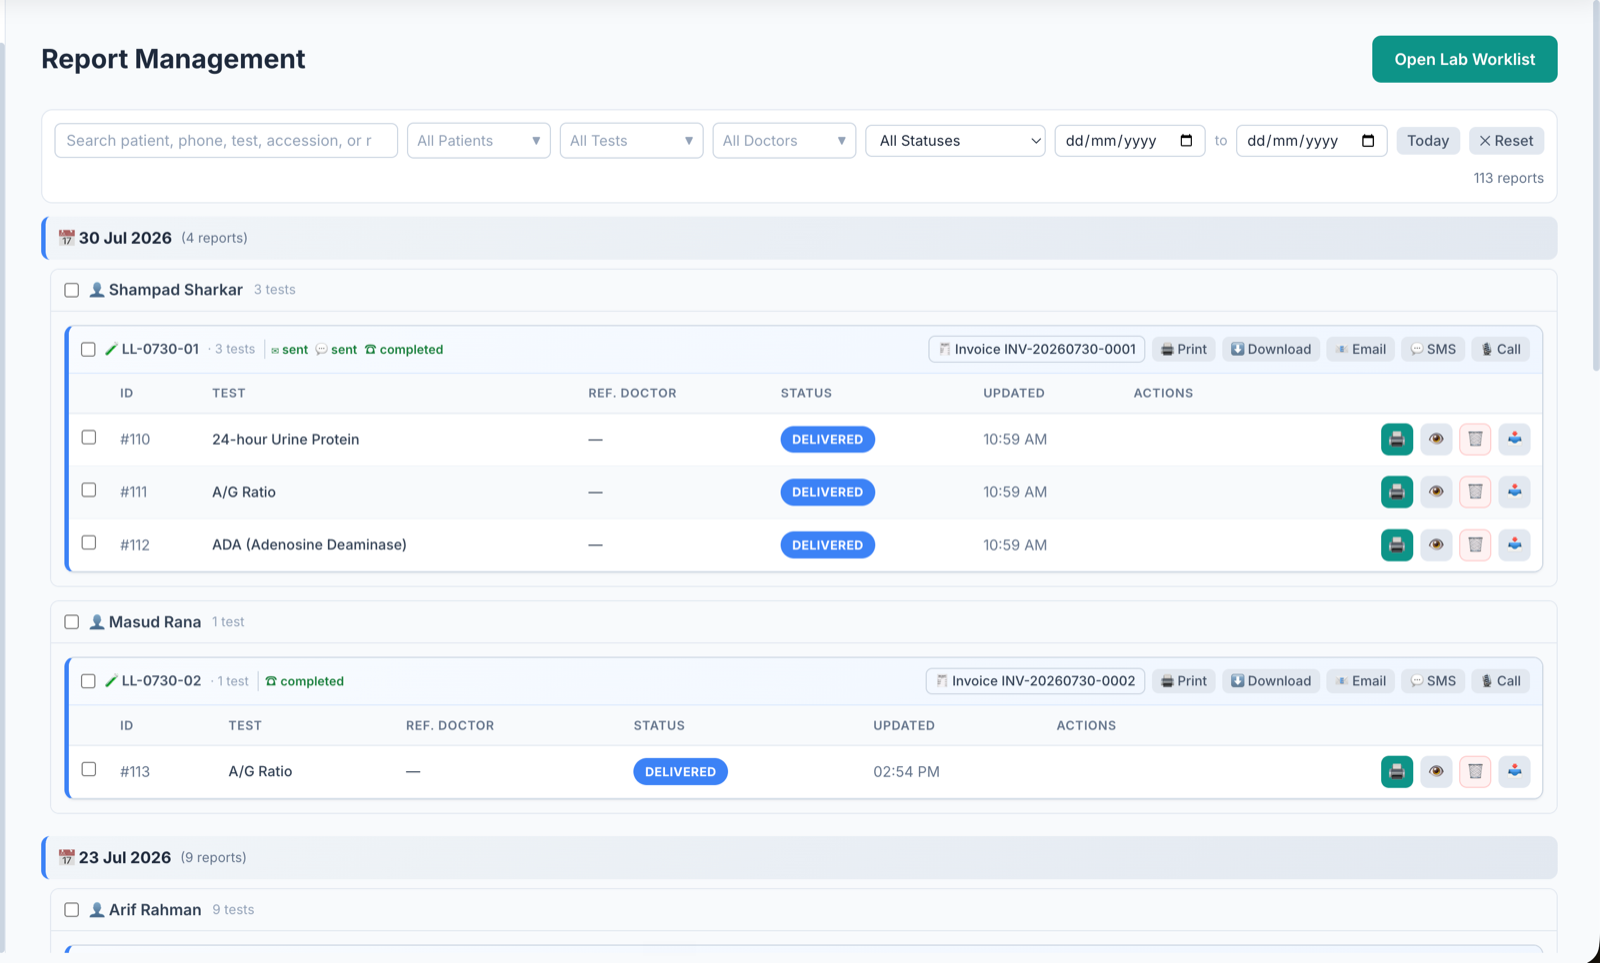This screenshot has width=1600, height=963.
Task: Click DELIVERED badge for report #113
Action: click(x=680, y=771)
